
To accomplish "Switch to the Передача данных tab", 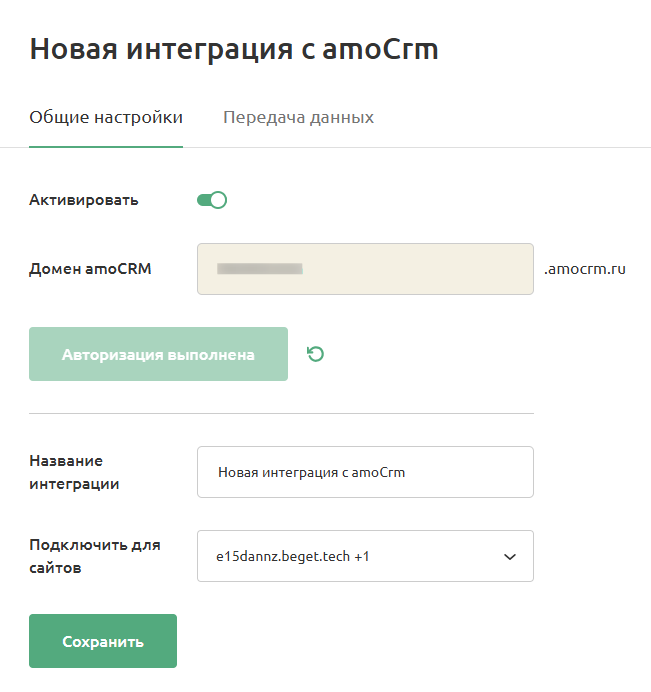I will point(298,118).
